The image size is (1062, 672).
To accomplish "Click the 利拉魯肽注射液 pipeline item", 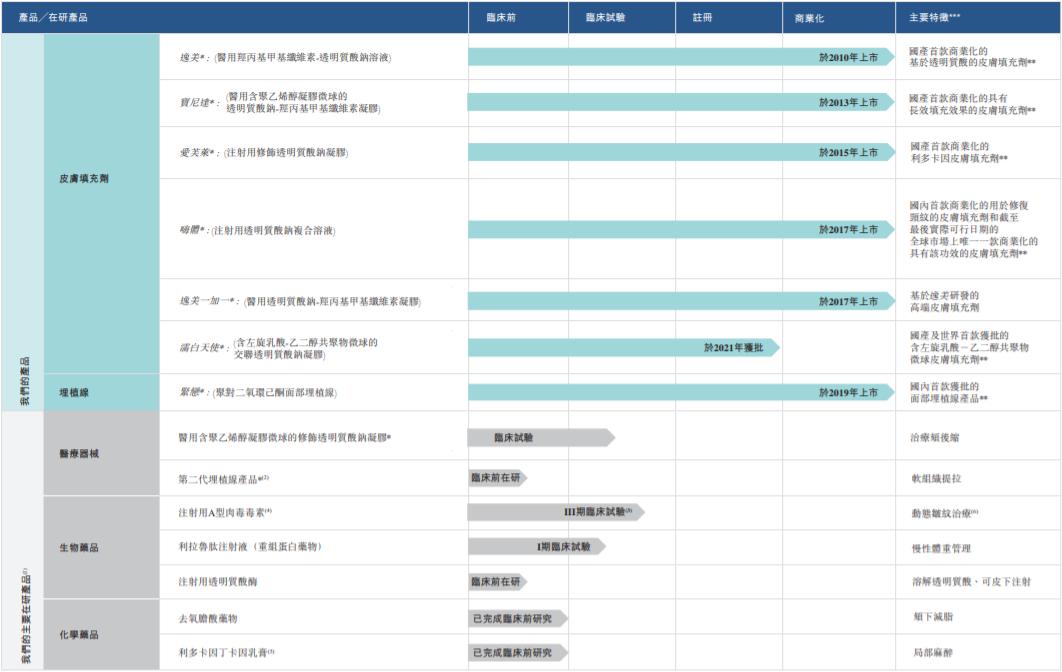I will point(249,547).
